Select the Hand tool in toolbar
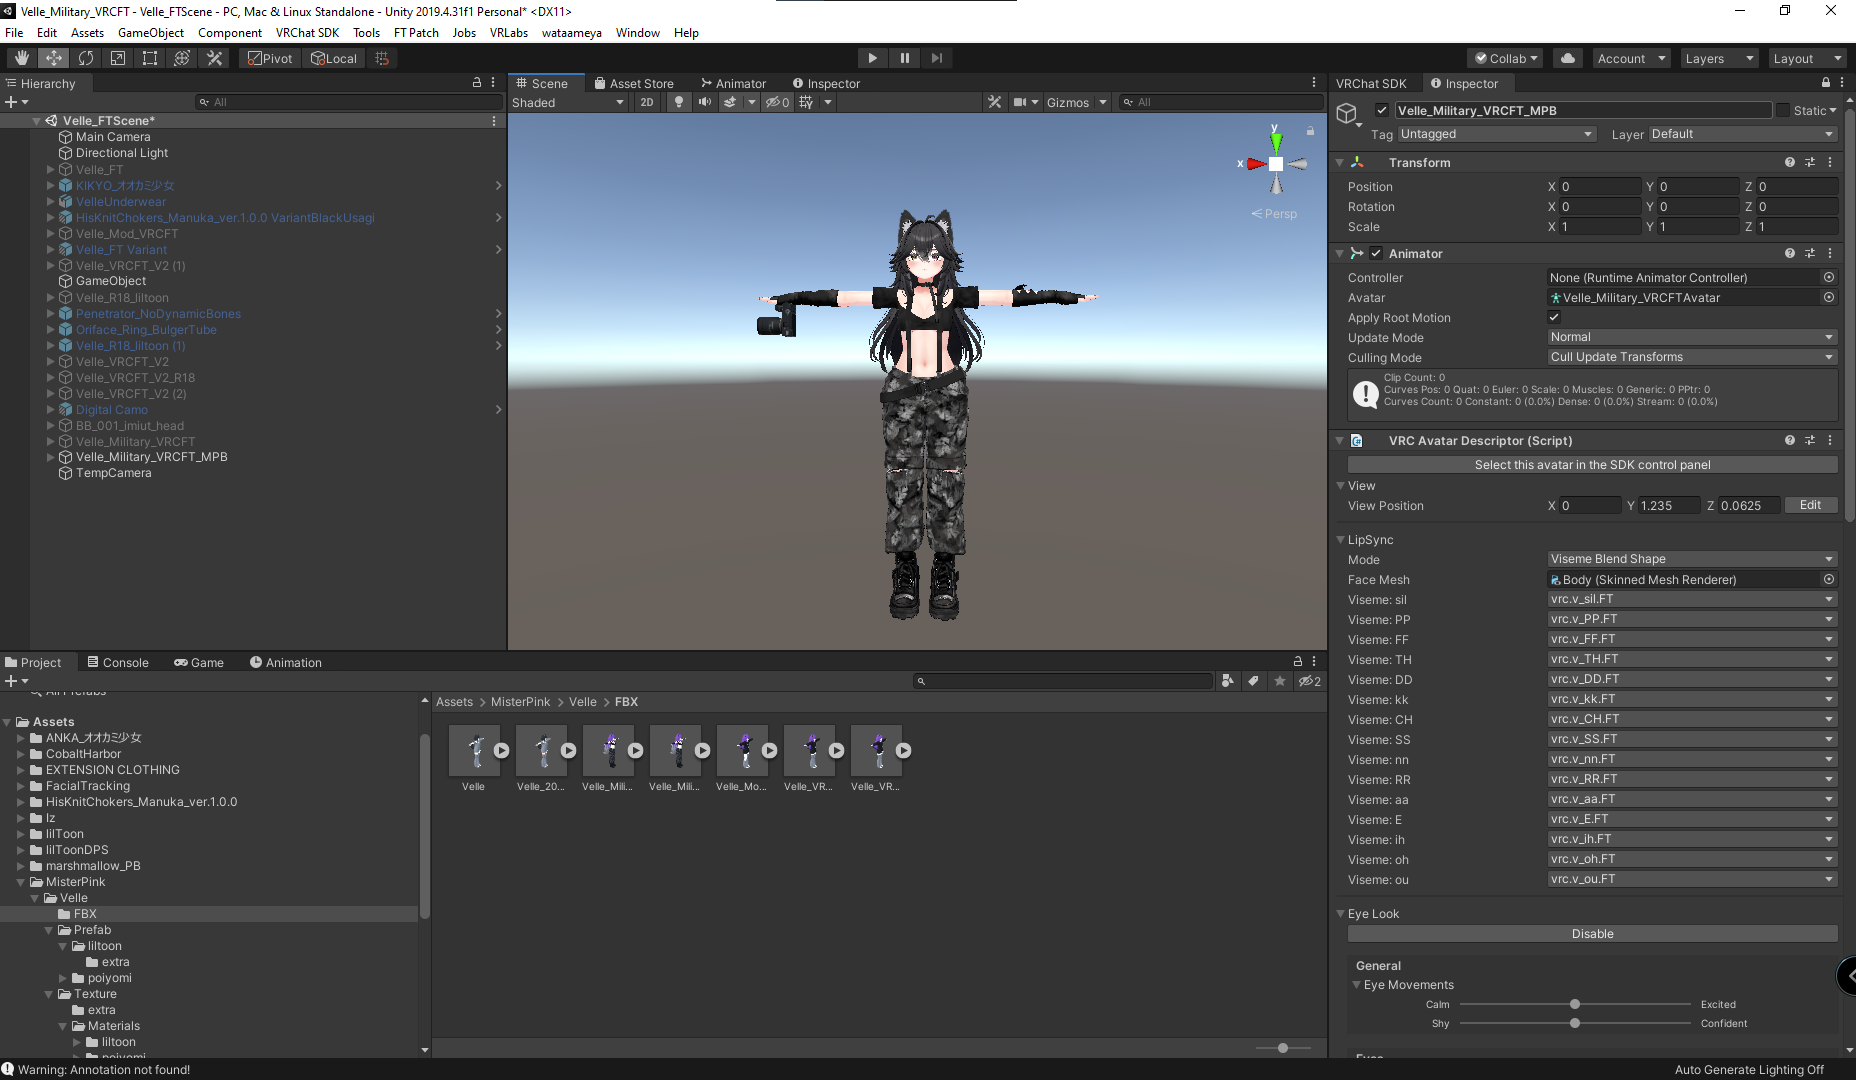 pos(22,58)
